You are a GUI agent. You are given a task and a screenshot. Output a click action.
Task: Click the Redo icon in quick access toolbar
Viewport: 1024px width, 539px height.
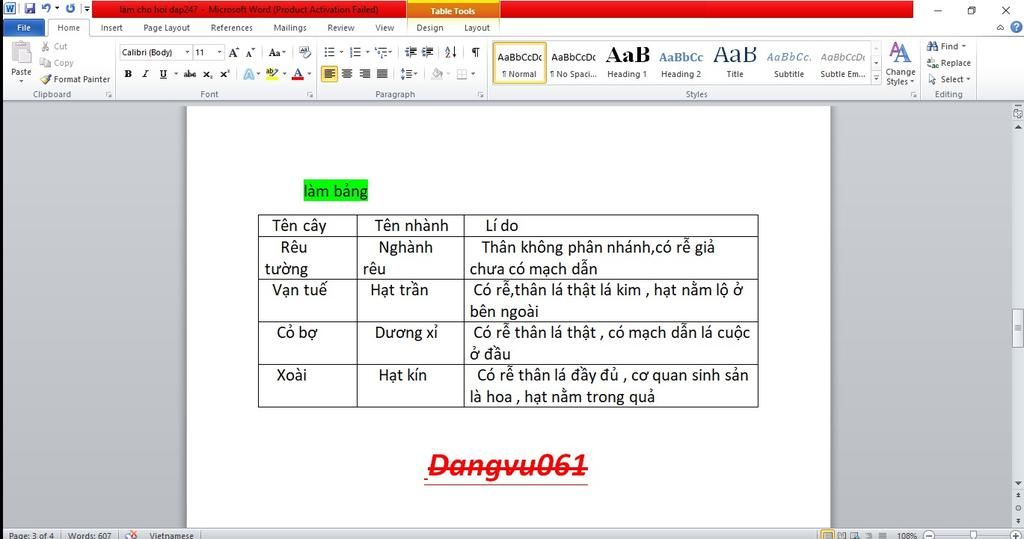tap(70, 8)
